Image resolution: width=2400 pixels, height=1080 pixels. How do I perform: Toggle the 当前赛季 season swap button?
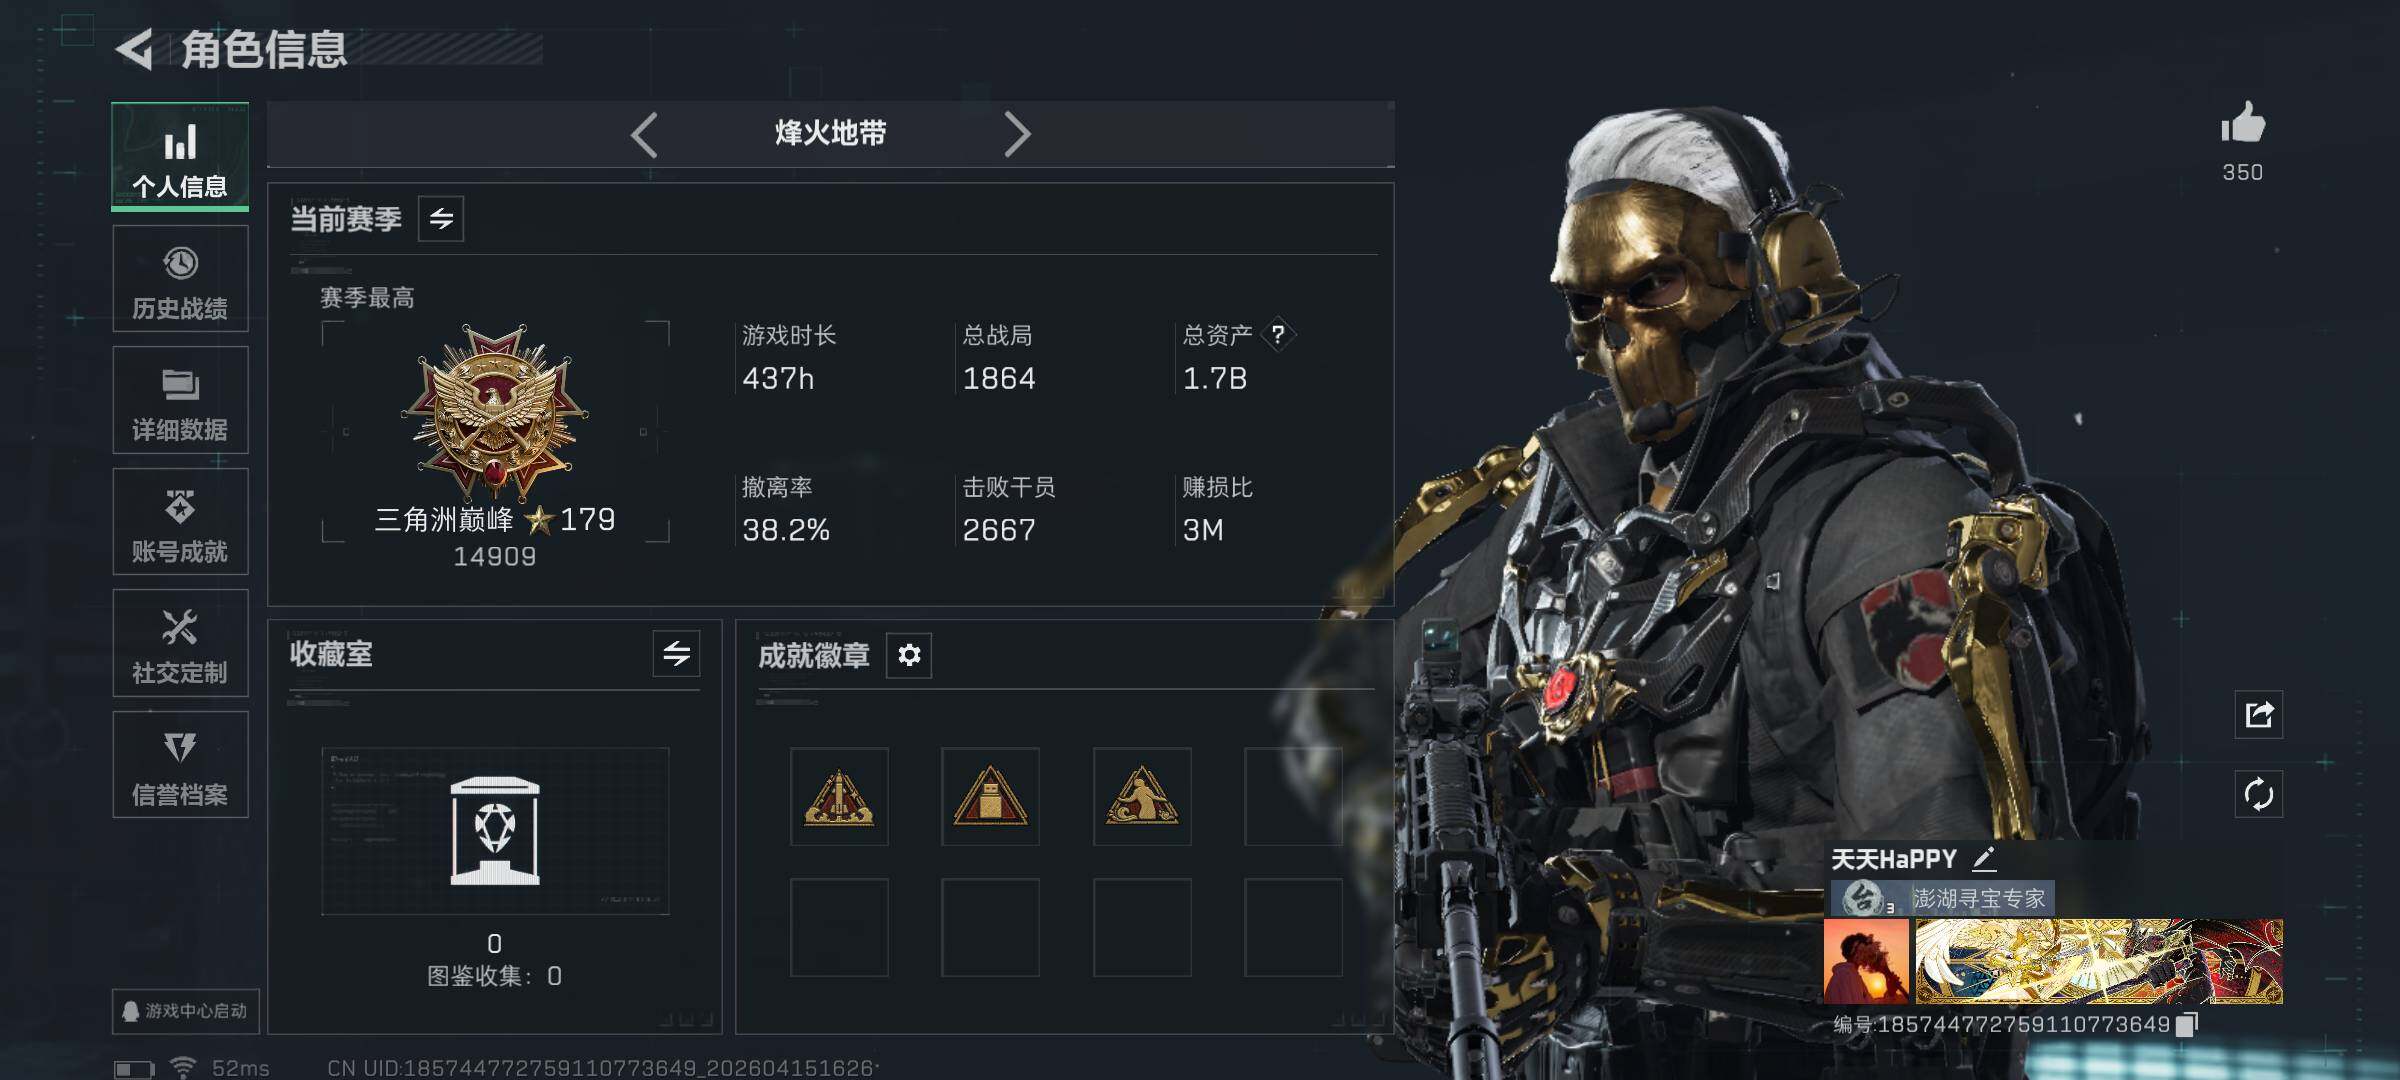441,219
